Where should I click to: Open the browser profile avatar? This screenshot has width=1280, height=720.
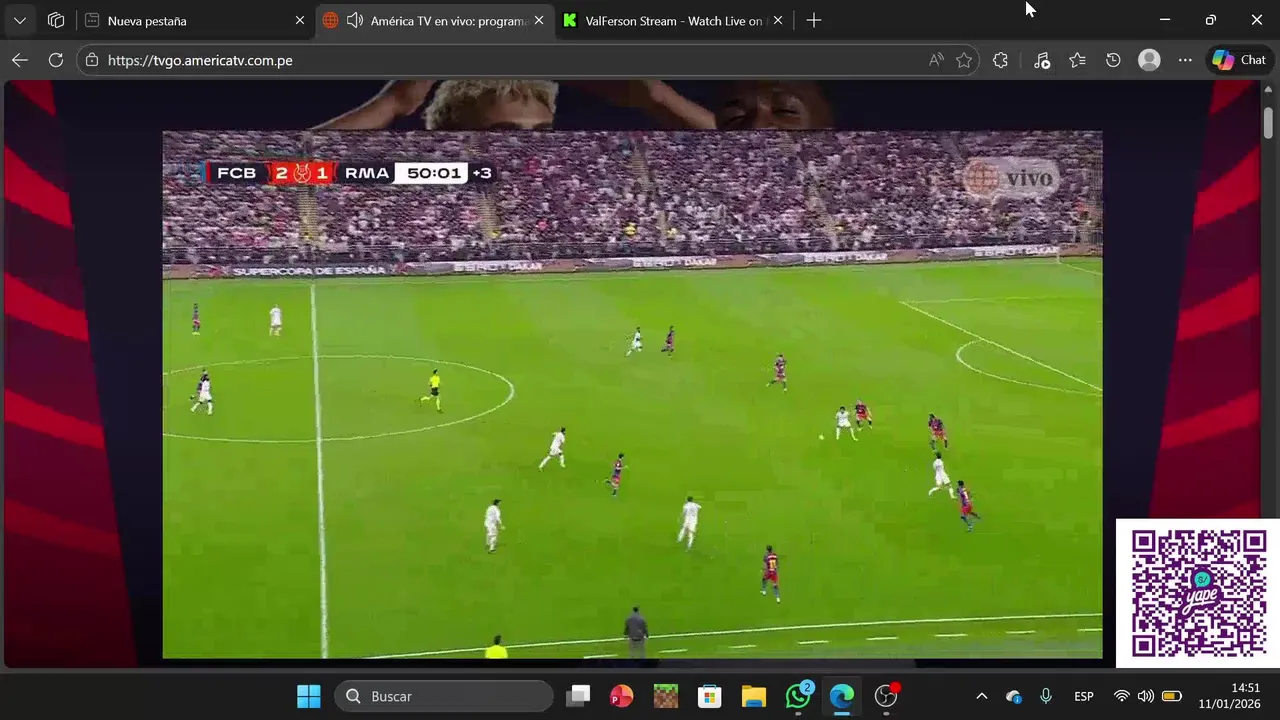coord(1149,60)
